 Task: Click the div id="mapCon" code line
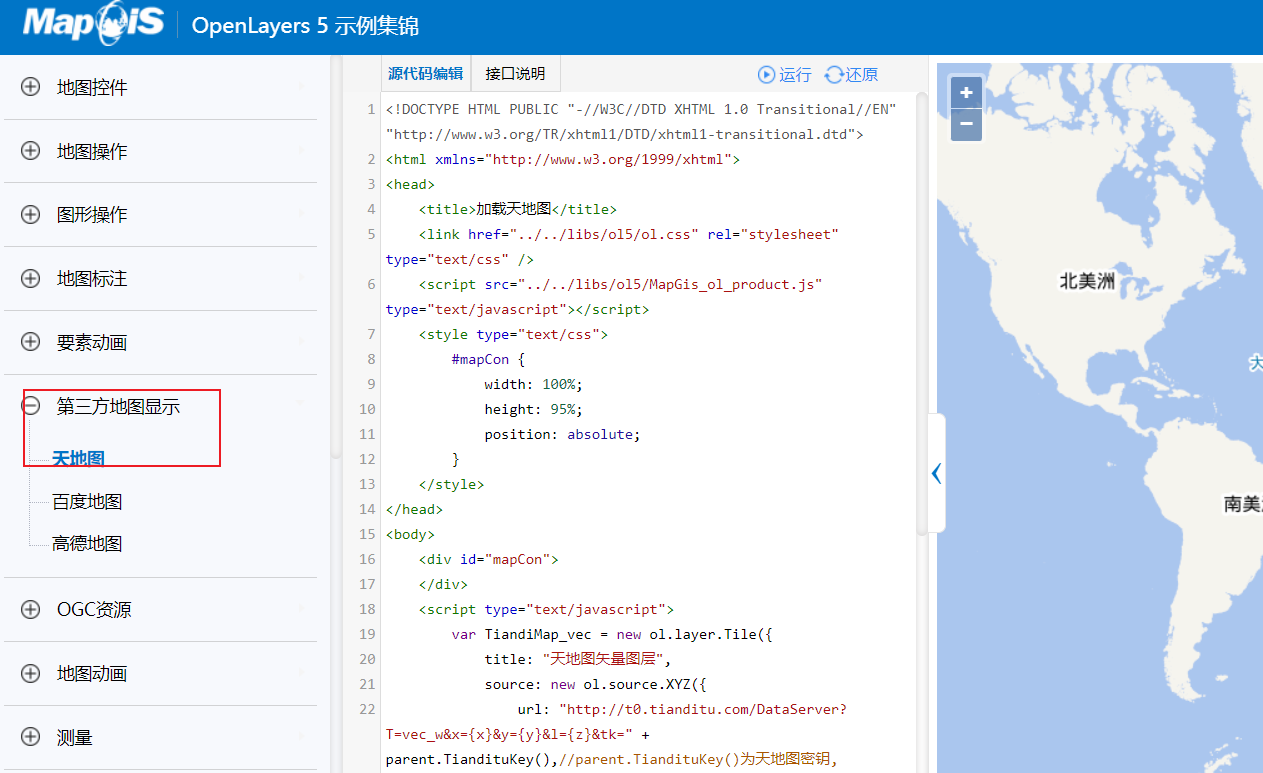point(489,559)
